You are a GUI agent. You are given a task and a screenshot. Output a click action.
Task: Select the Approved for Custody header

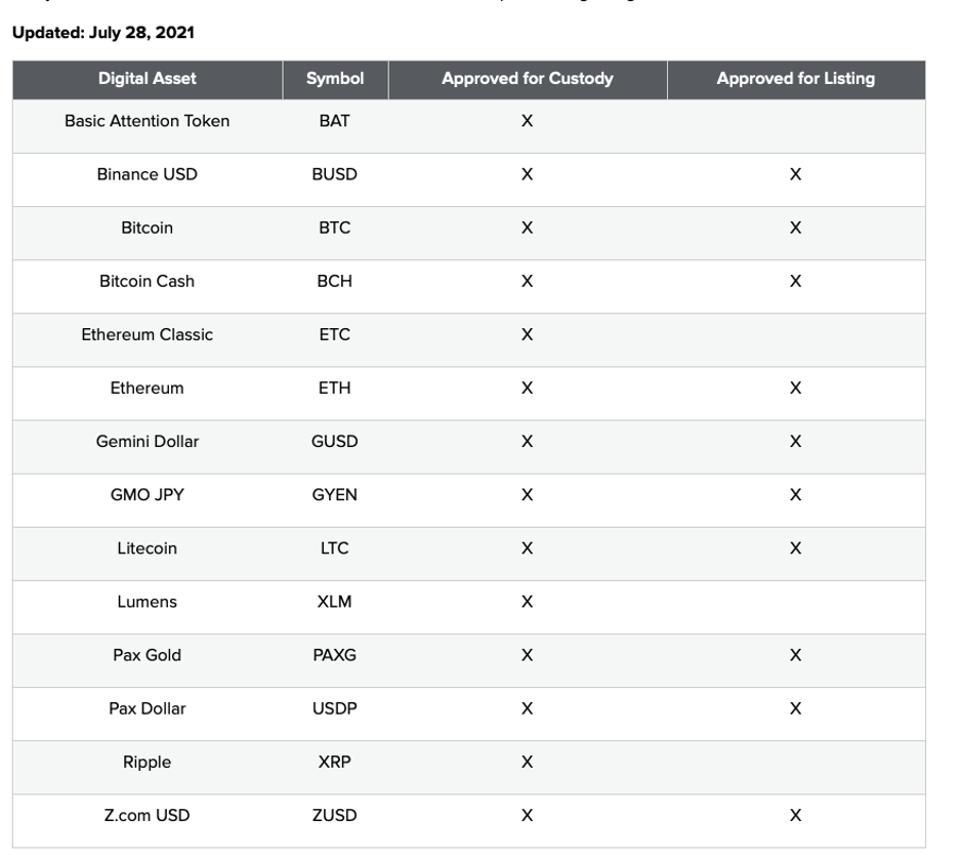(527, 79)
